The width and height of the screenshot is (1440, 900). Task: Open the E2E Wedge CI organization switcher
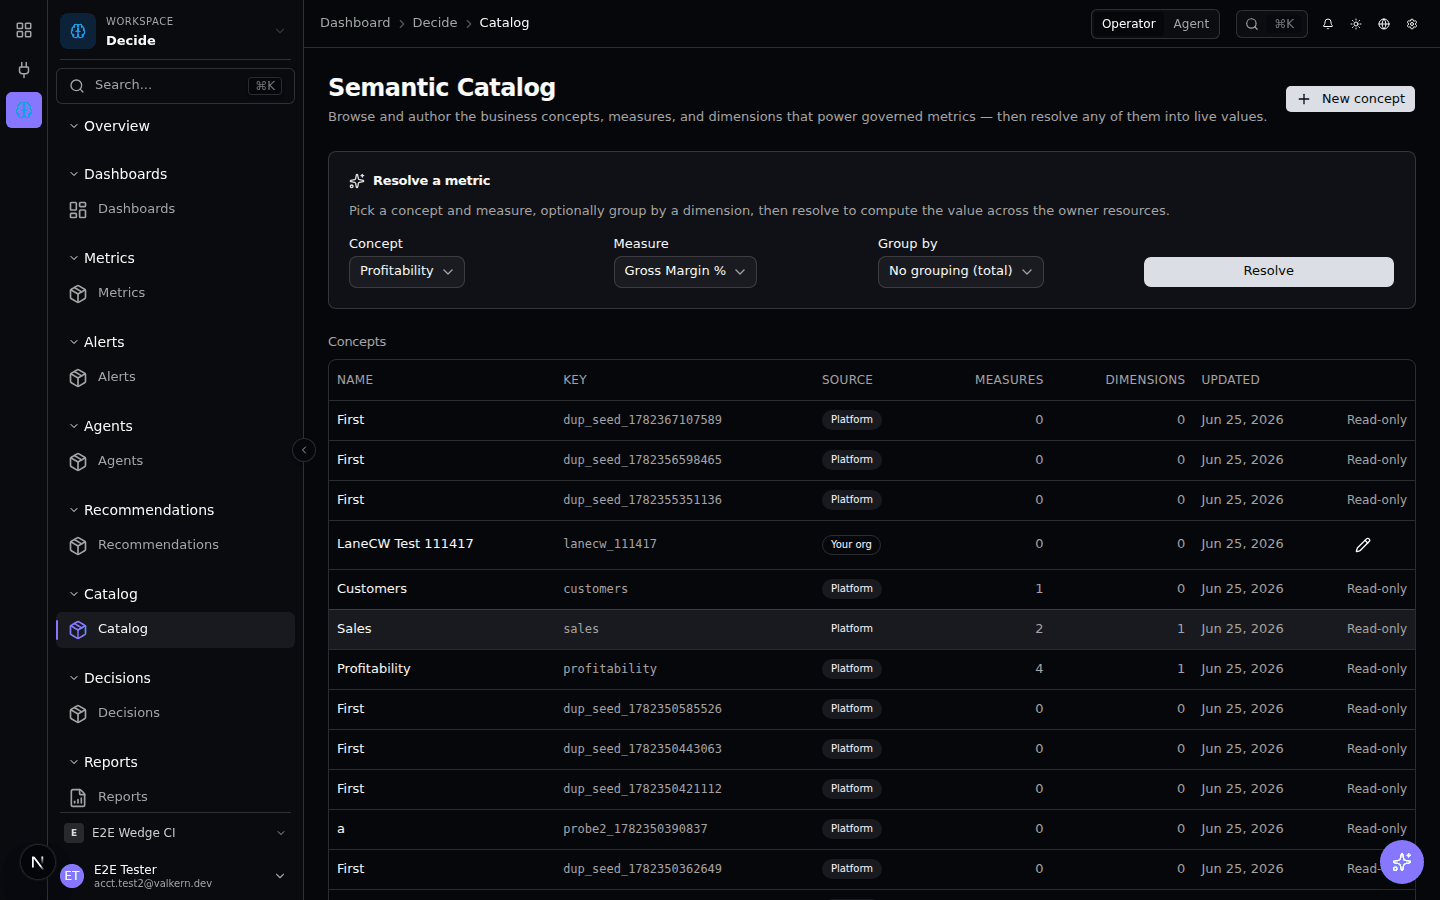175,833
